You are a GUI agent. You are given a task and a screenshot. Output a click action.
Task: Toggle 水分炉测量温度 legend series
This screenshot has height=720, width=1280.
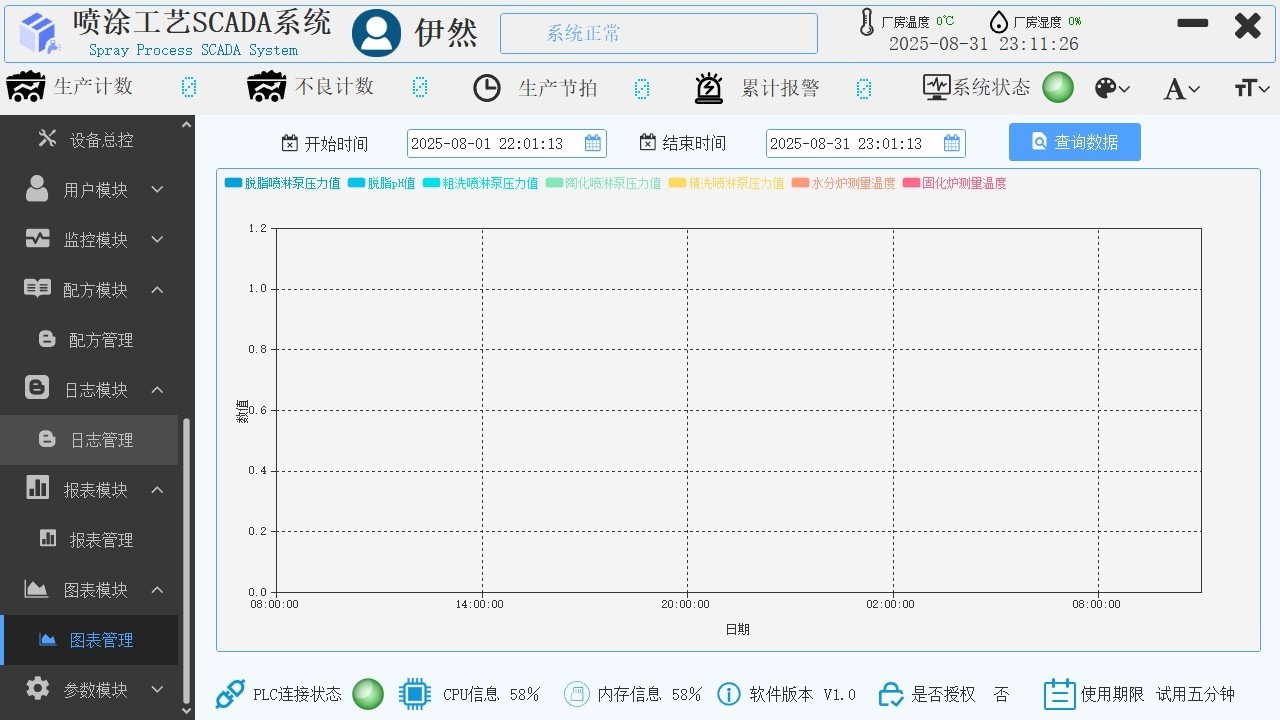852,184
